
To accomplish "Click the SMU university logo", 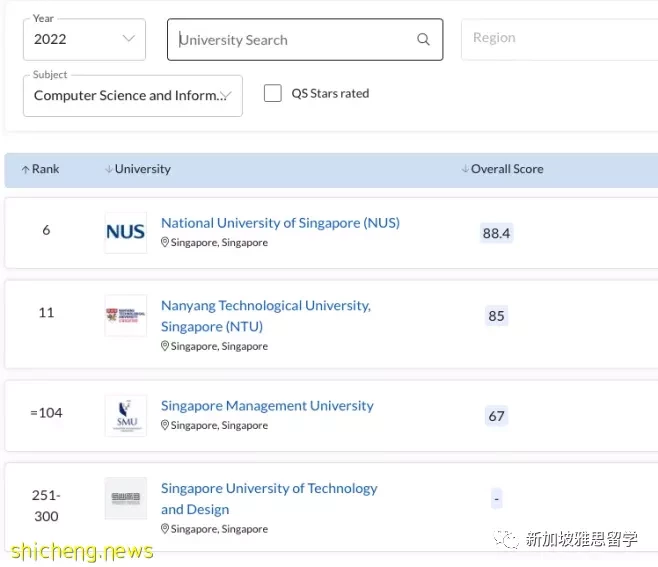I will (125, 415).
